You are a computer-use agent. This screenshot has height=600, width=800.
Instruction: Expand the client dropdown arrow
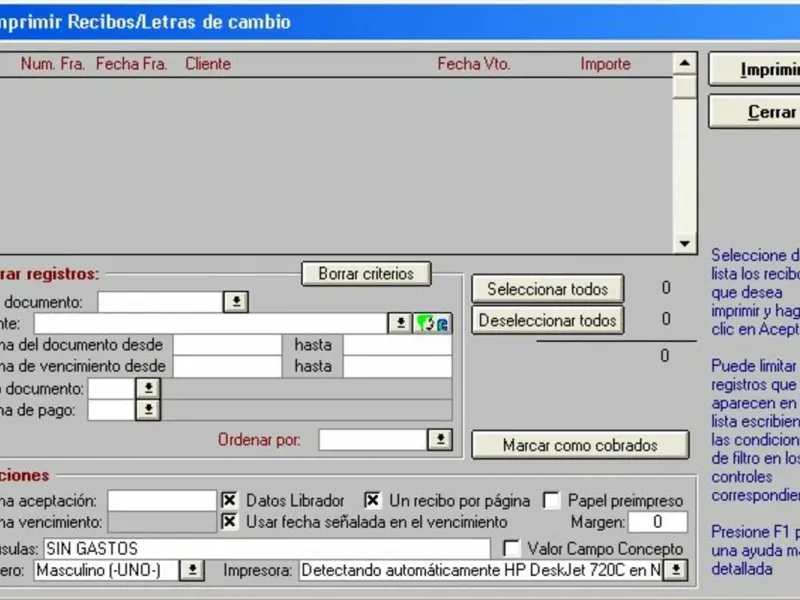click(x=401, y=323)
